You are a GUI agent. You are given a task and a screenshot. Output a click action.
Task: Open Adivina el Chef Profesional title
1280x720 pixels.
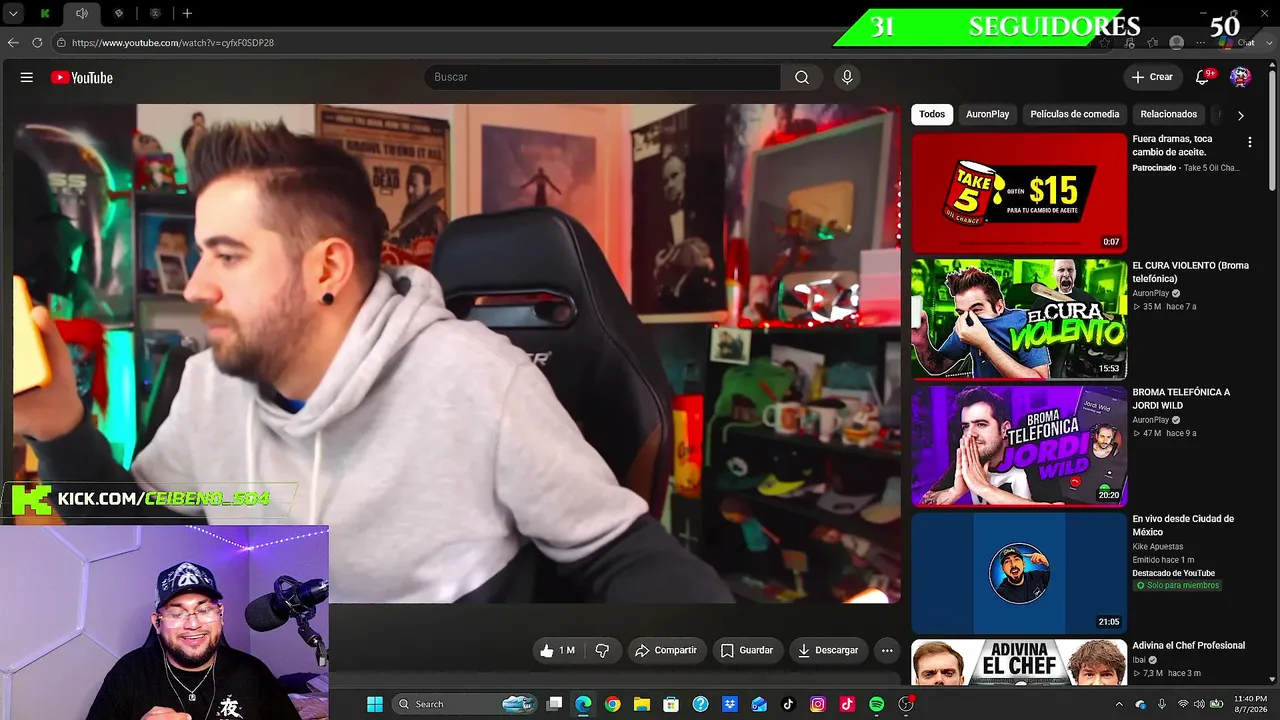[x=1188, y=646]
